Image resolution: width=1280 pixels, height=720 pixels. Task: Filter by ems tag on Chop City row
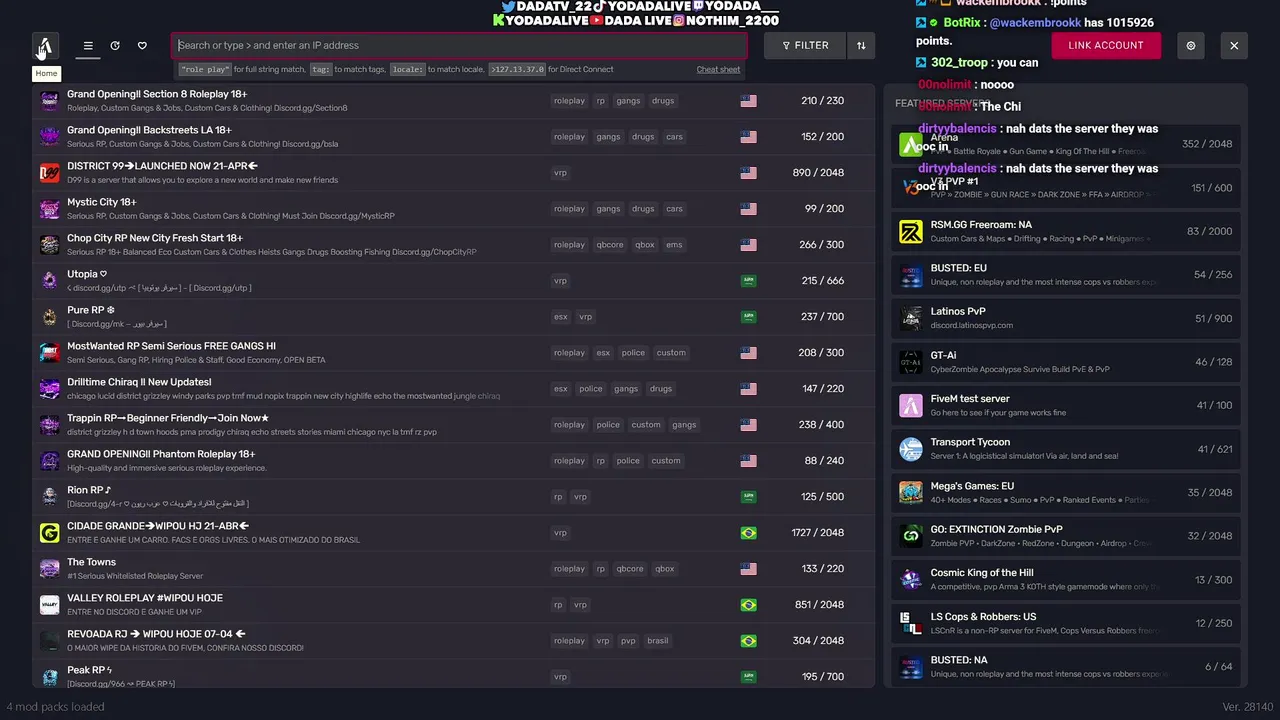point(675,245)
